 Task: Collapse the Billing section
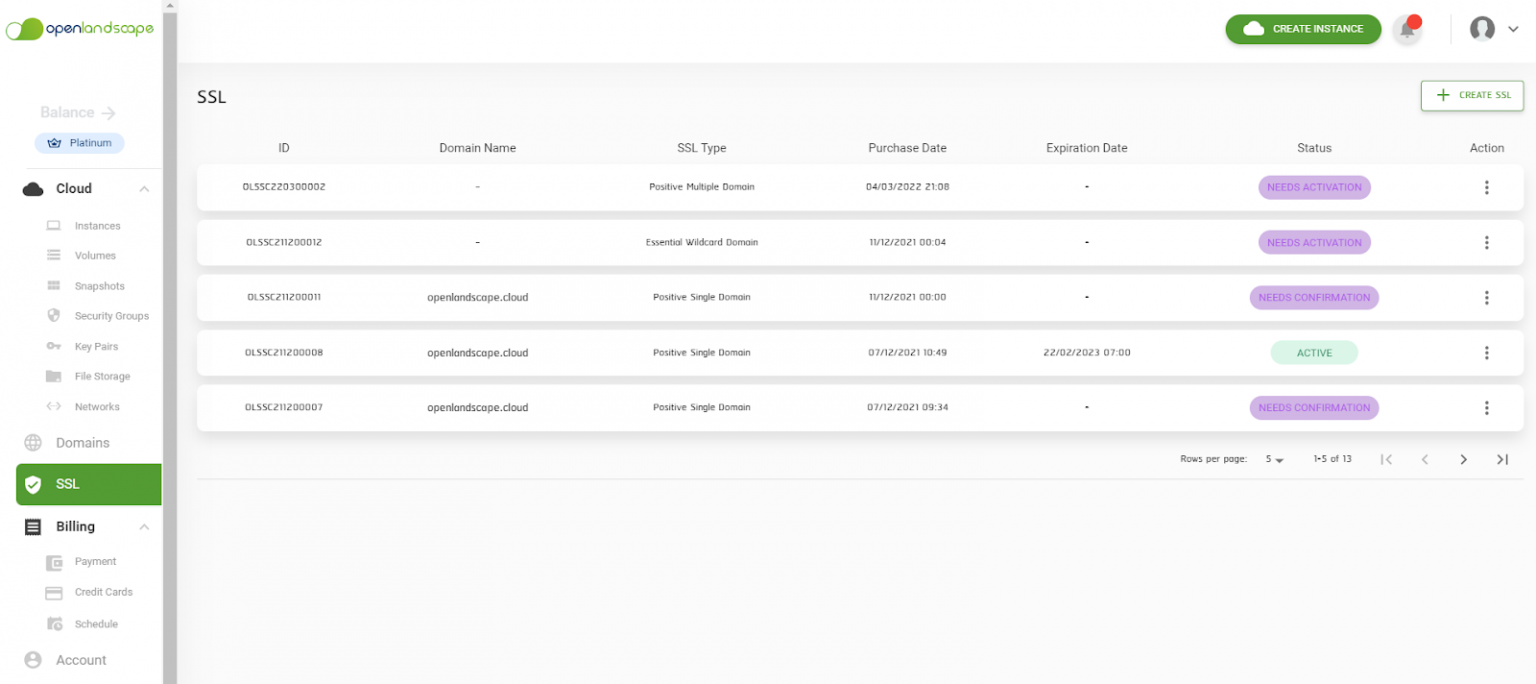pos(143,526)
